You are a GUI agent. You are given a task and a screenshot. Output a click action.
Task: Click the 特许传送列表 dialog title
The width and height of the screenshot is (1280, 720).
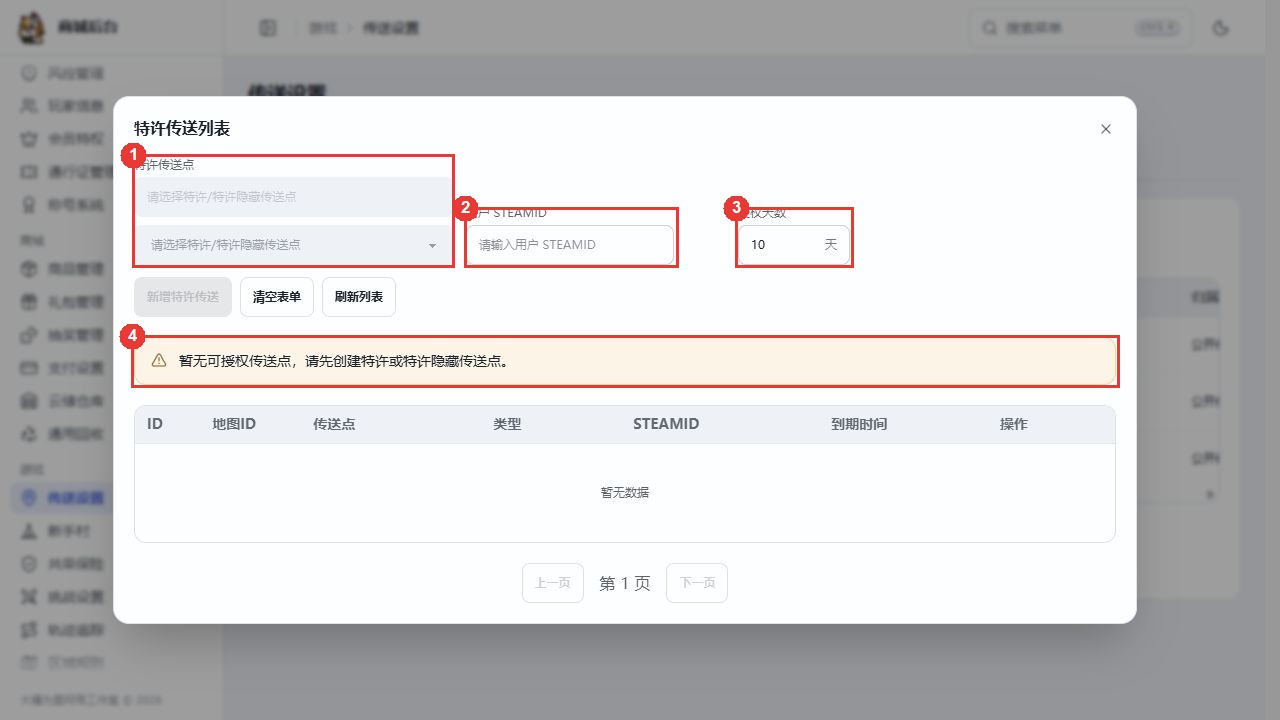(x=182, y=129)
